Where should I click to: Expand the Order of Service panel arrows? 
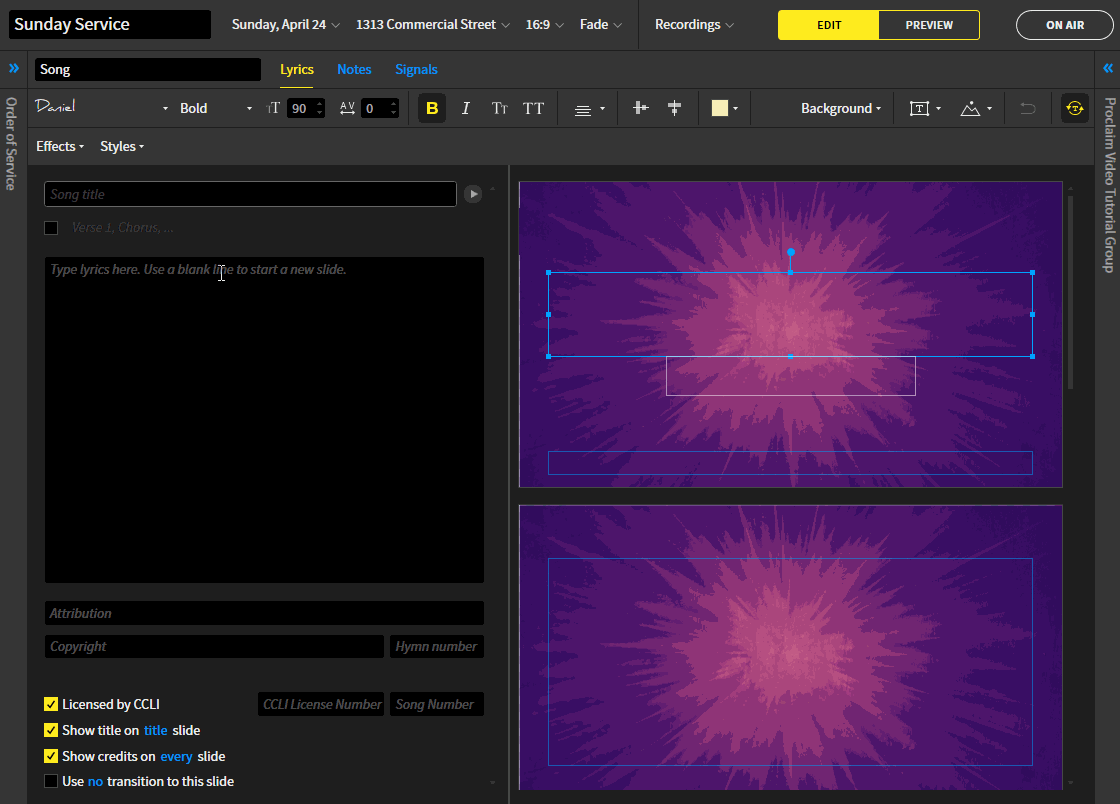click(14, 69)
